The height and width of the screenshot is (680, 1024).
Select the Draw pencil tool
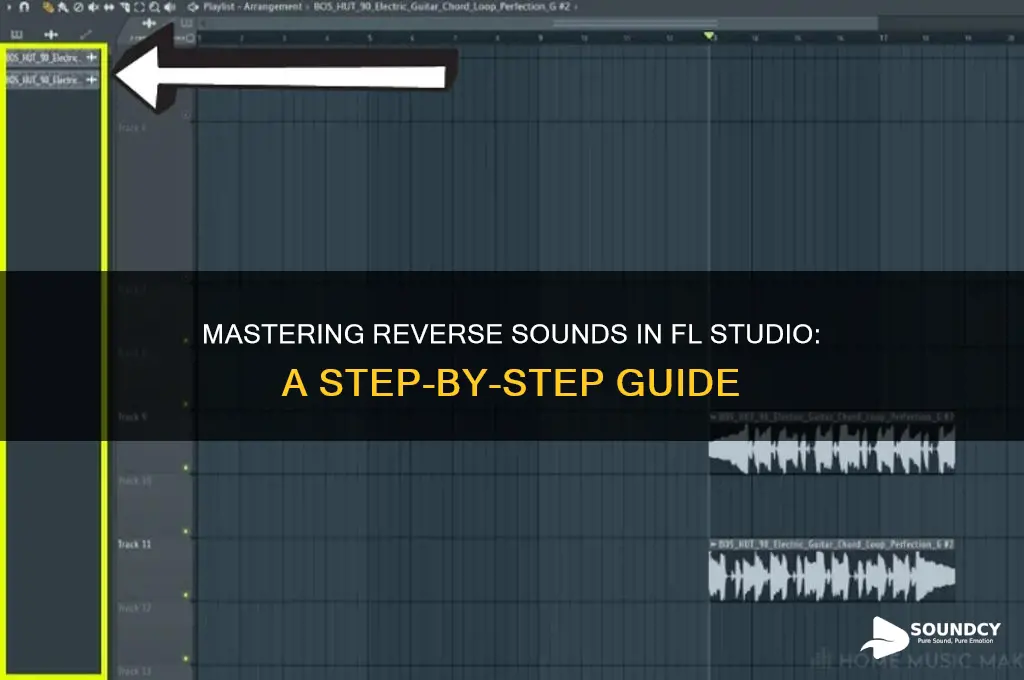click(48, 7)
